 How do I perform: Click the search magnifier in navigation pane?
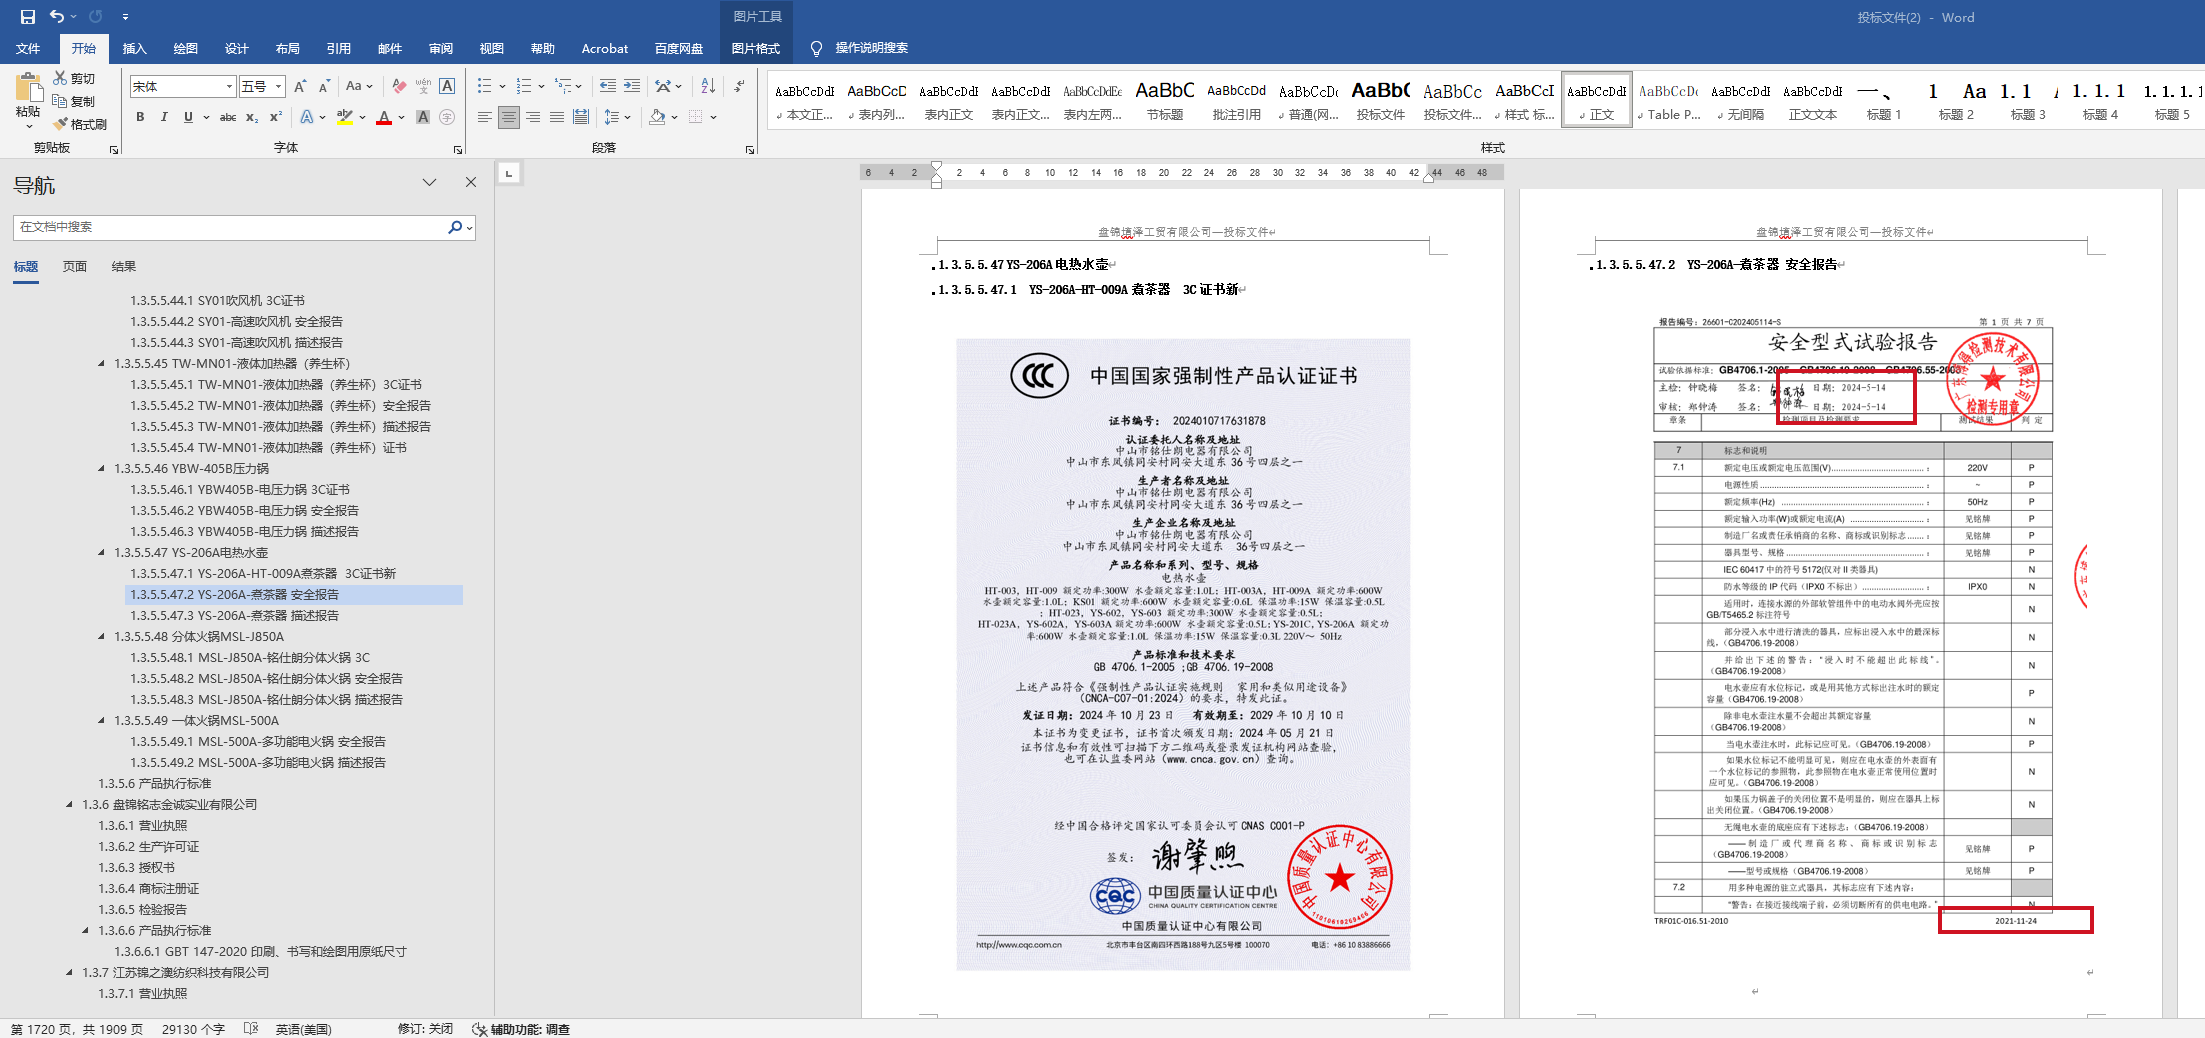(455, 227)
